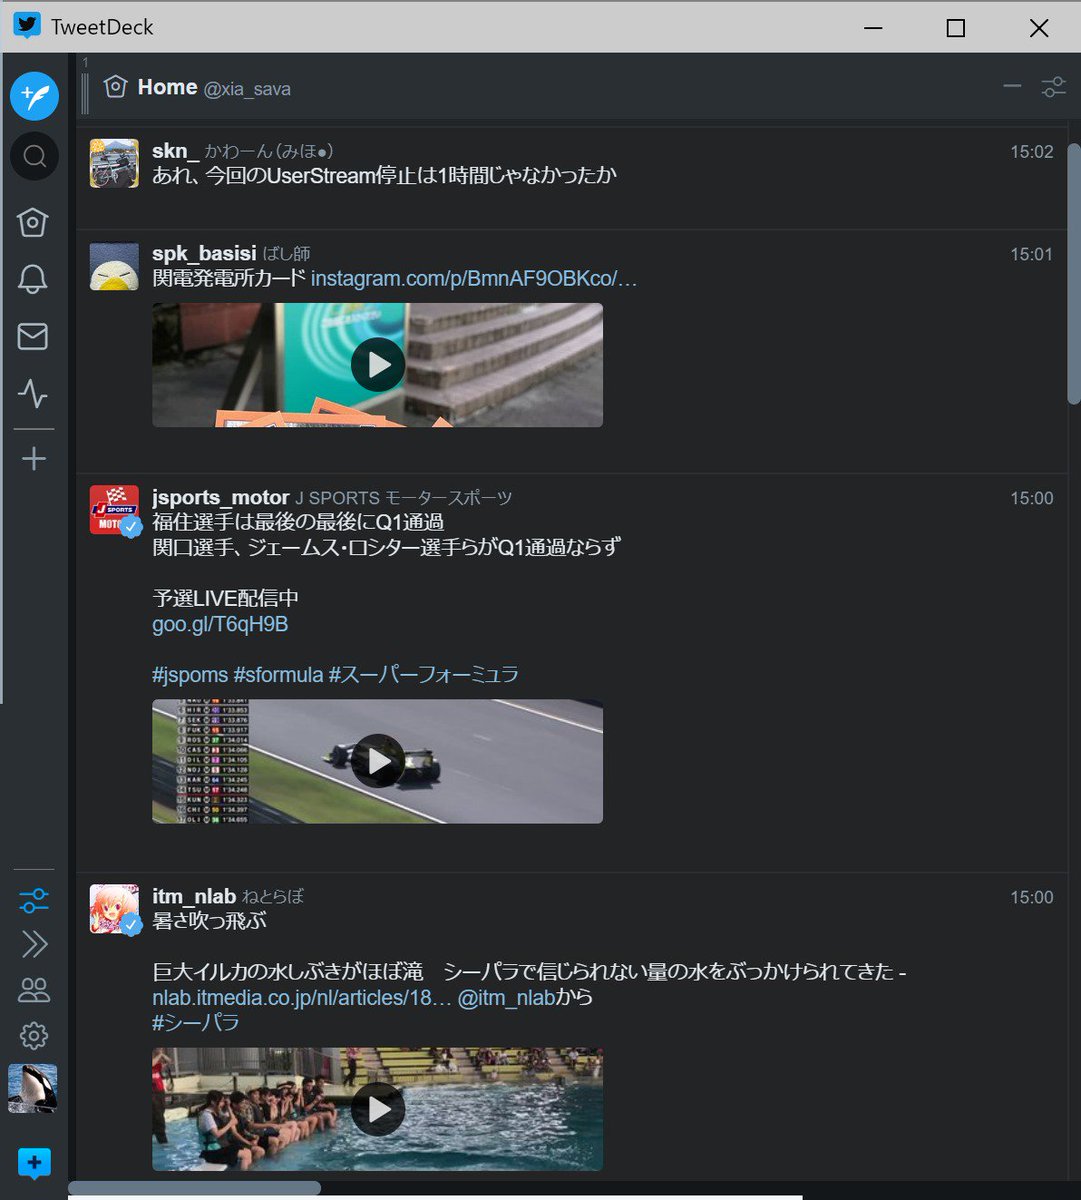Click the jsports_motor username
Viewport: 1081px width, 1200px height.
pos(220,497)
